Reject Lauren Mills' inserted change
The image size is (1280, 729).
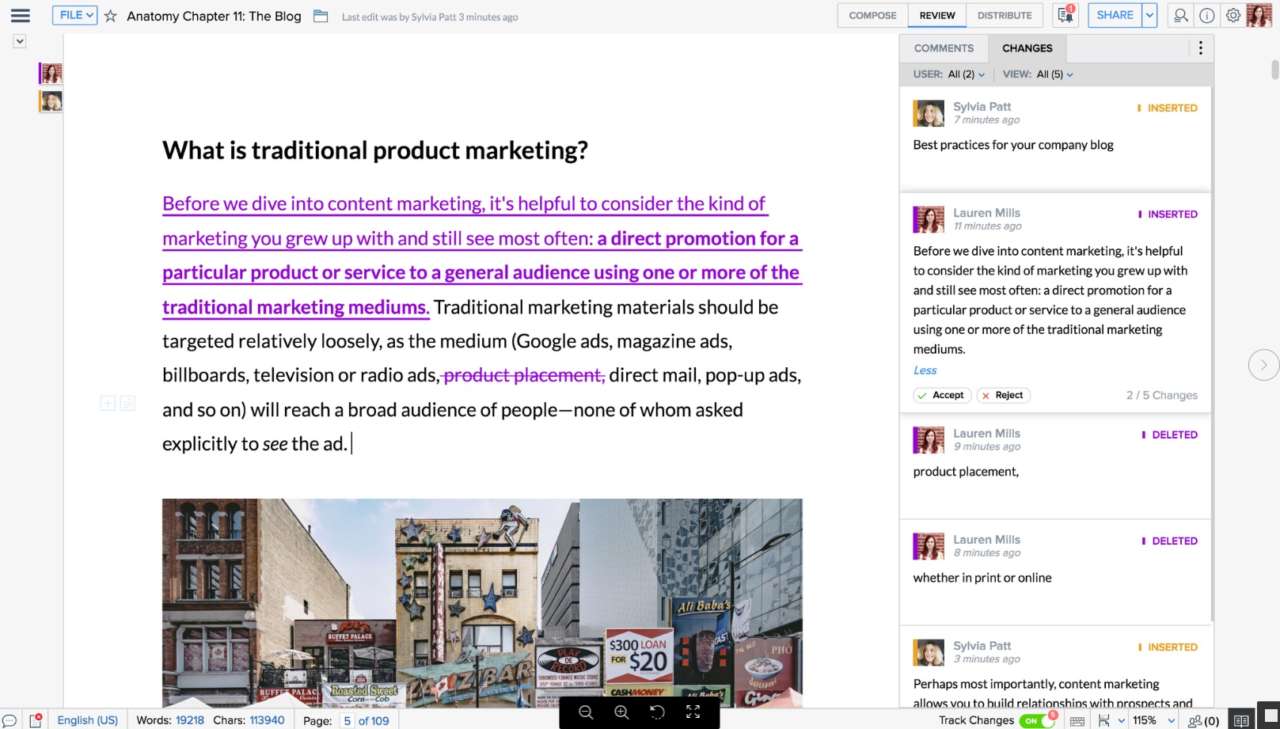click(x=1003, y=395)
